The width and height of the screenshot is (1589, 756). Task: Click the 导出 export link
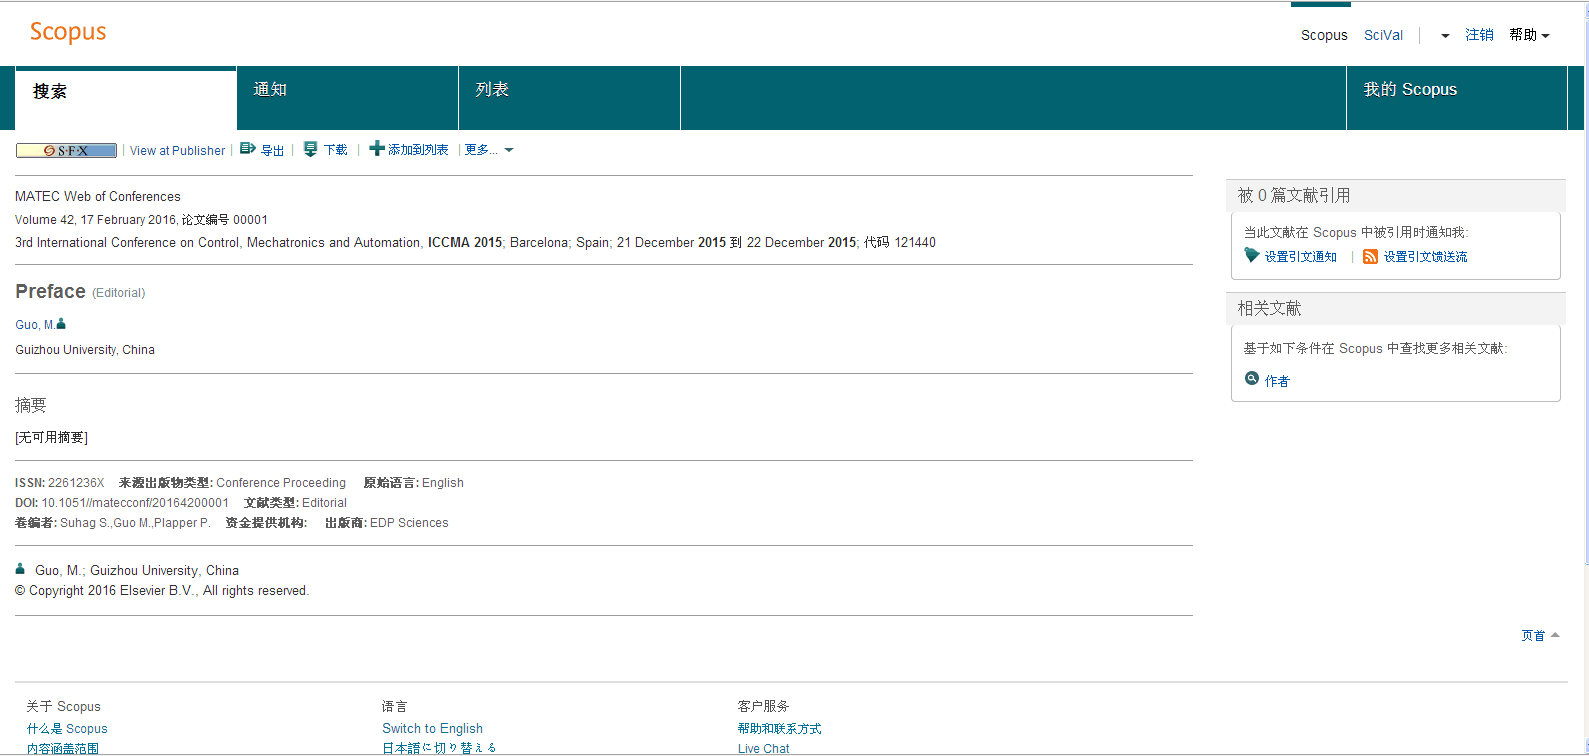272,151
